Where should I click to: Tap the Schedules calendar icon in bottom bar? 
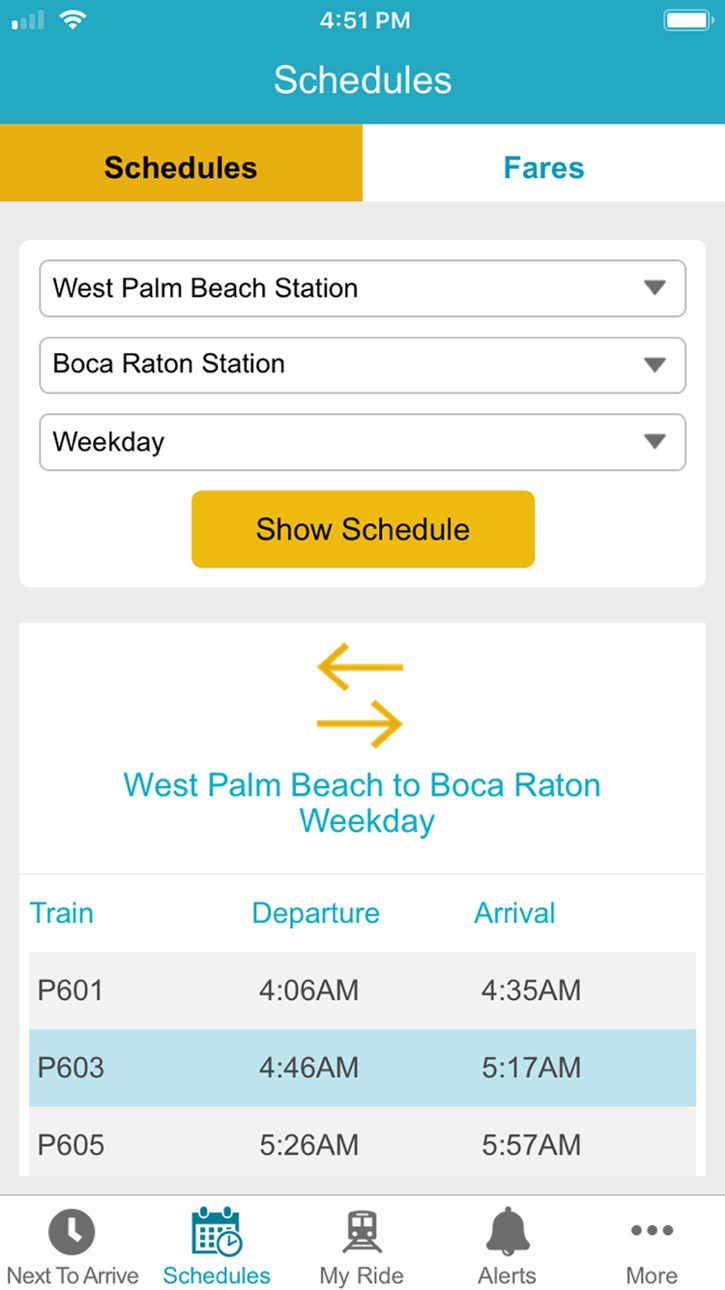coord(216,1231)
